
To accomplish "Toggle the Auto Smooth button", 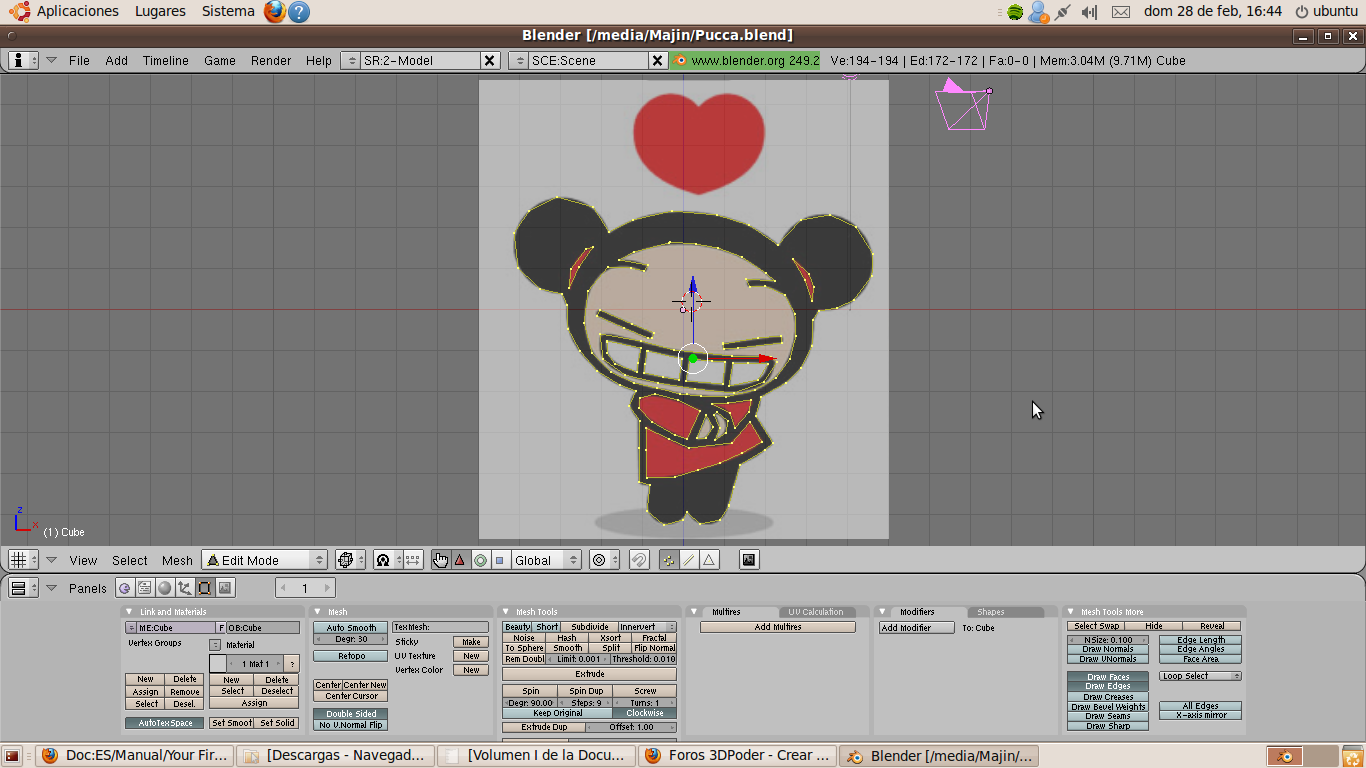I will tap(351, 628).
